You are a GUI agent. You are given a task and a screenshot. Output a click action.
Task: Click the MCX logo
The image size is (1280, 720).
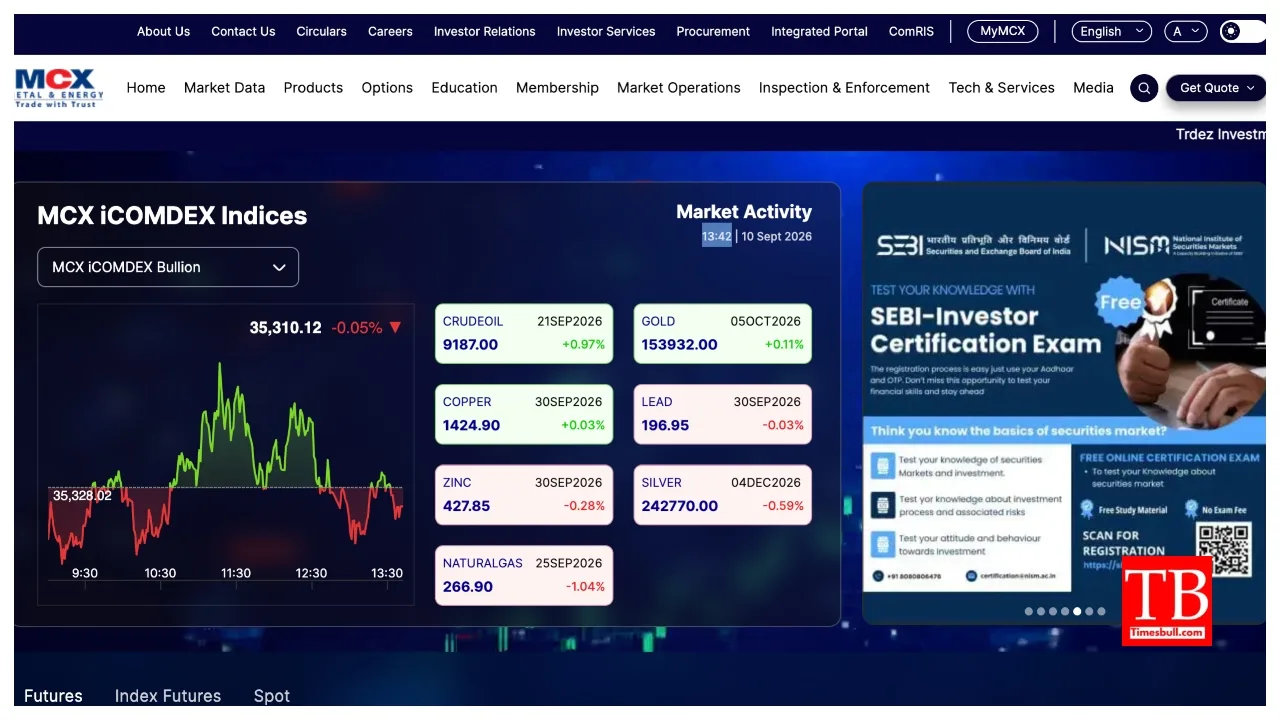point(59,88)
